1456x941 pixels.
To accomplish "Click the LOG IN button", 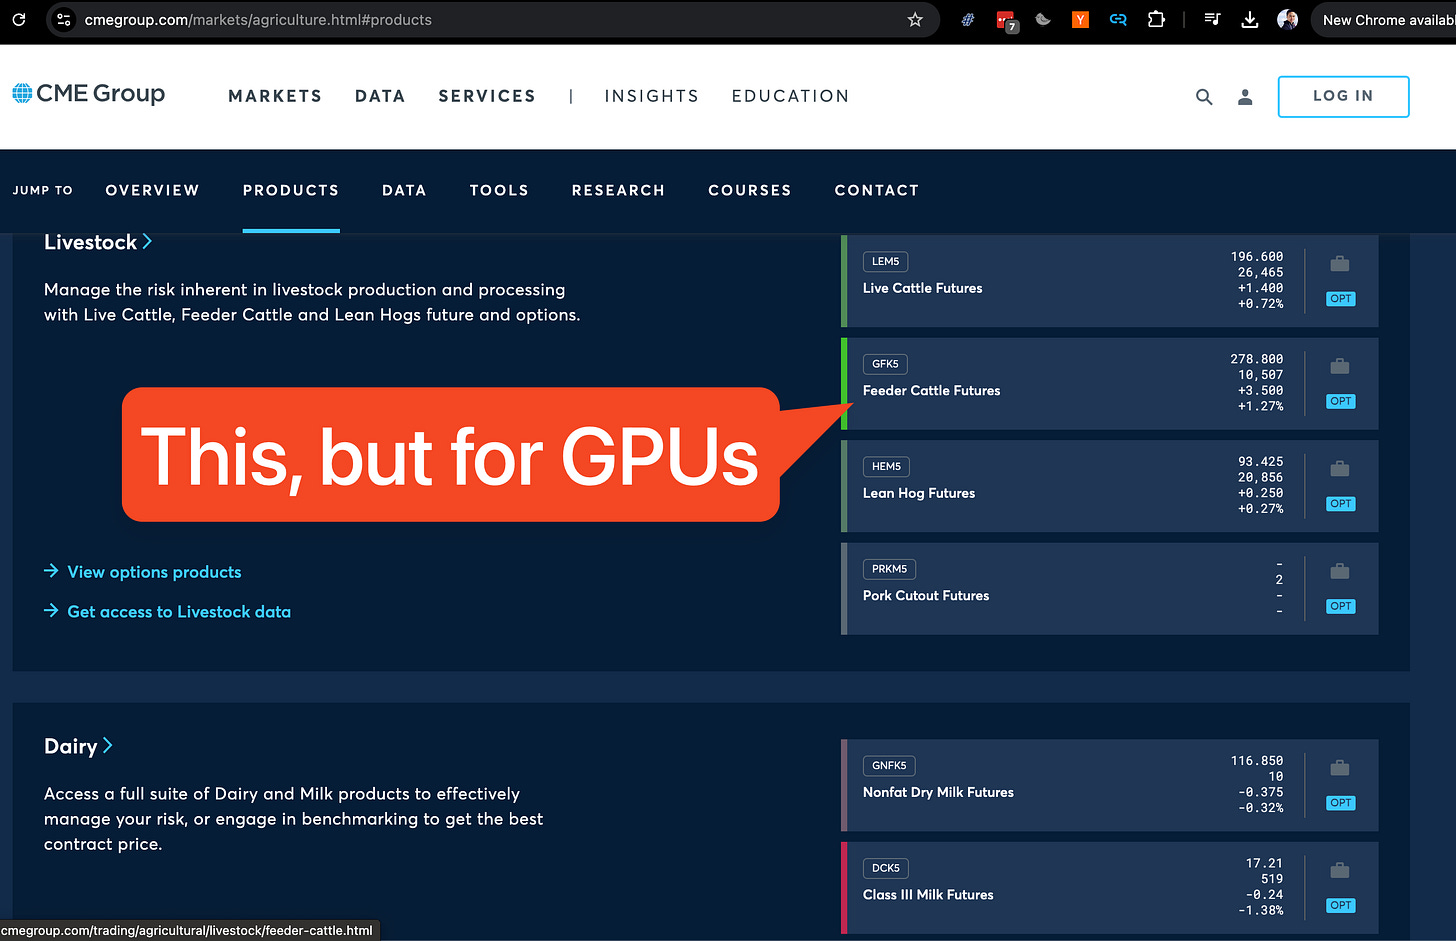I will pyautogui.click(x=1343, y=96).
